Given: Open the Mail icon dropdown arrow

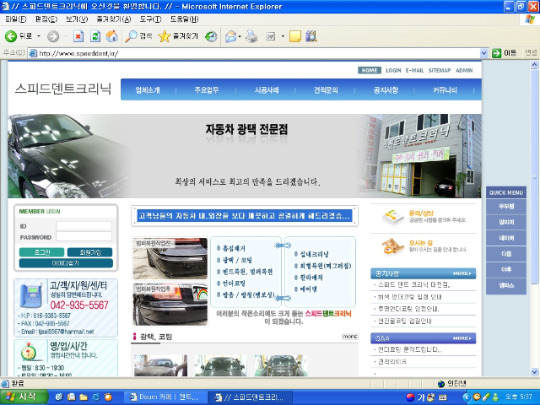Looking at the screenshot, I should pyautogui.click(x=240, y=36).
